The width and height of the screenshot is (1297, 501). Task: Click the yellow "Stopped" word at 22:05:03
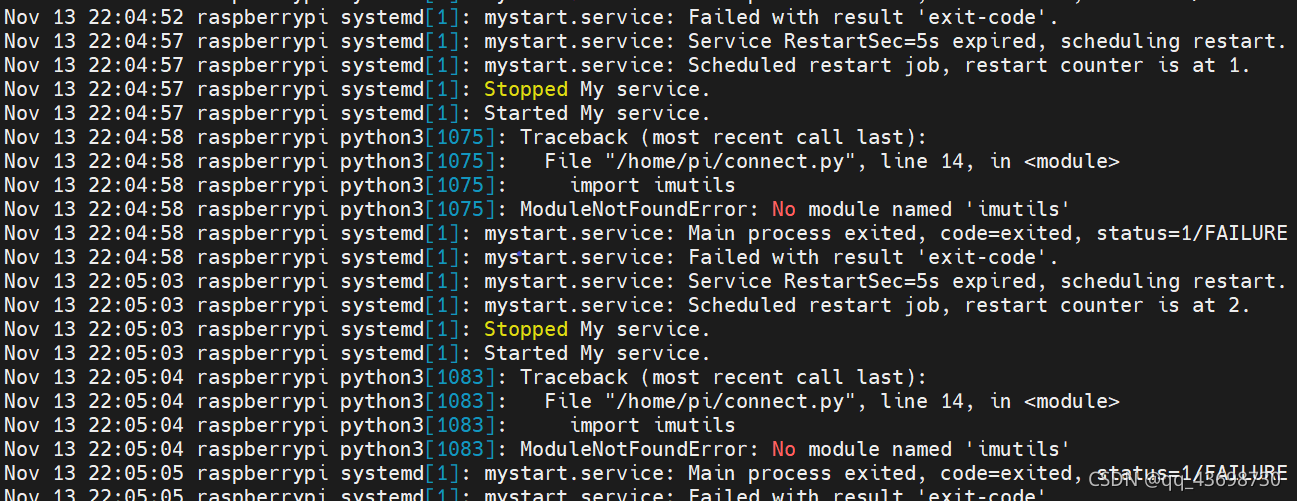pos(526,329)
